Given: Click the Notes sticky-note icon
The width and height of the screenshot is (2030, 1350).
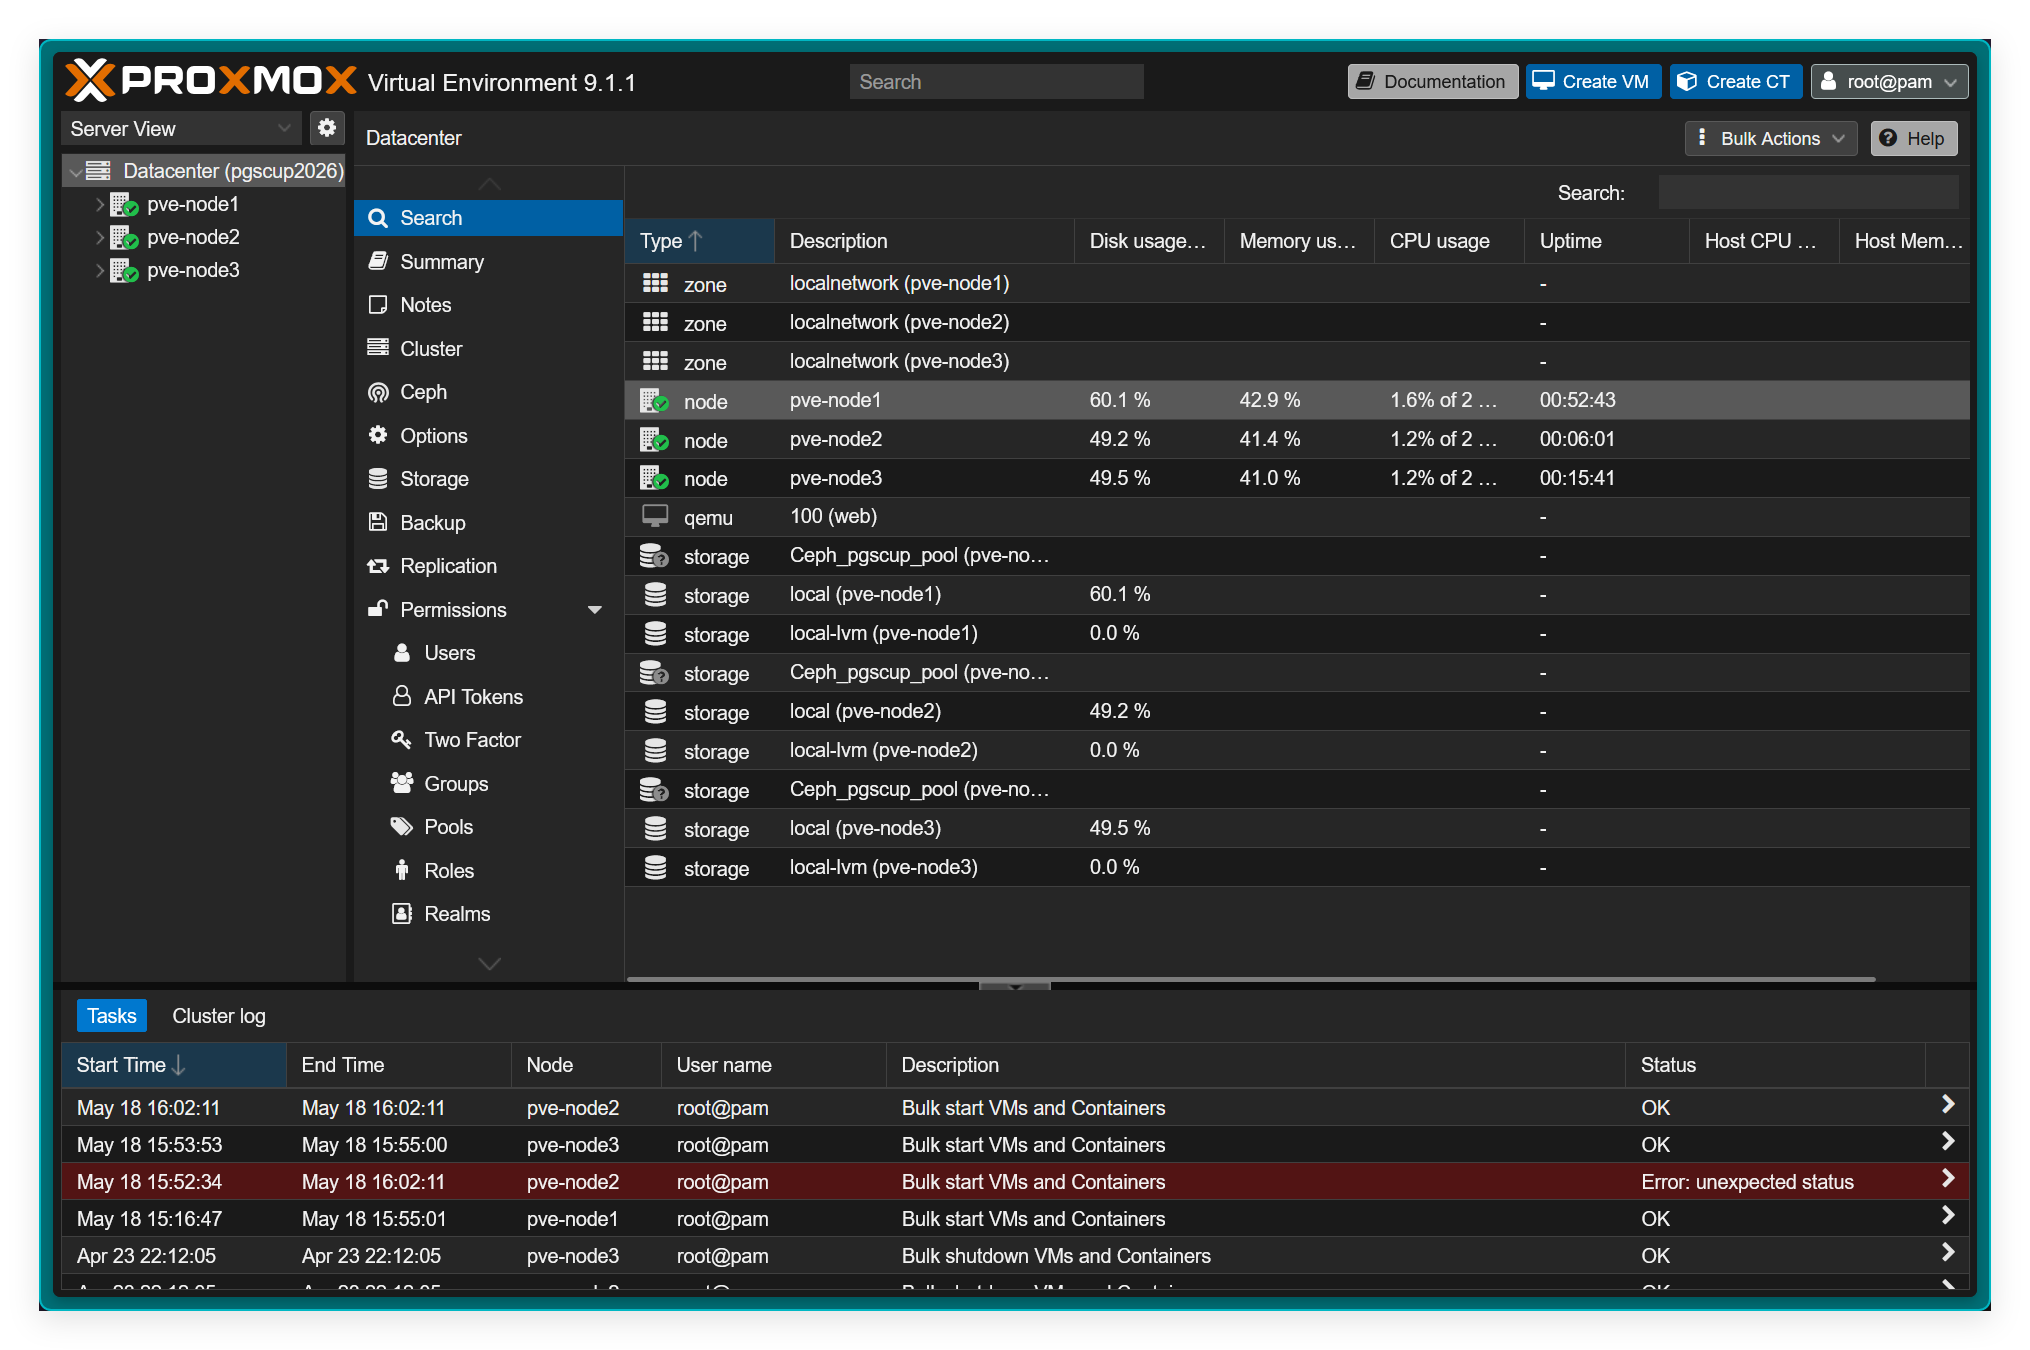Looking at the screenshot, I should tap(378, 305).
